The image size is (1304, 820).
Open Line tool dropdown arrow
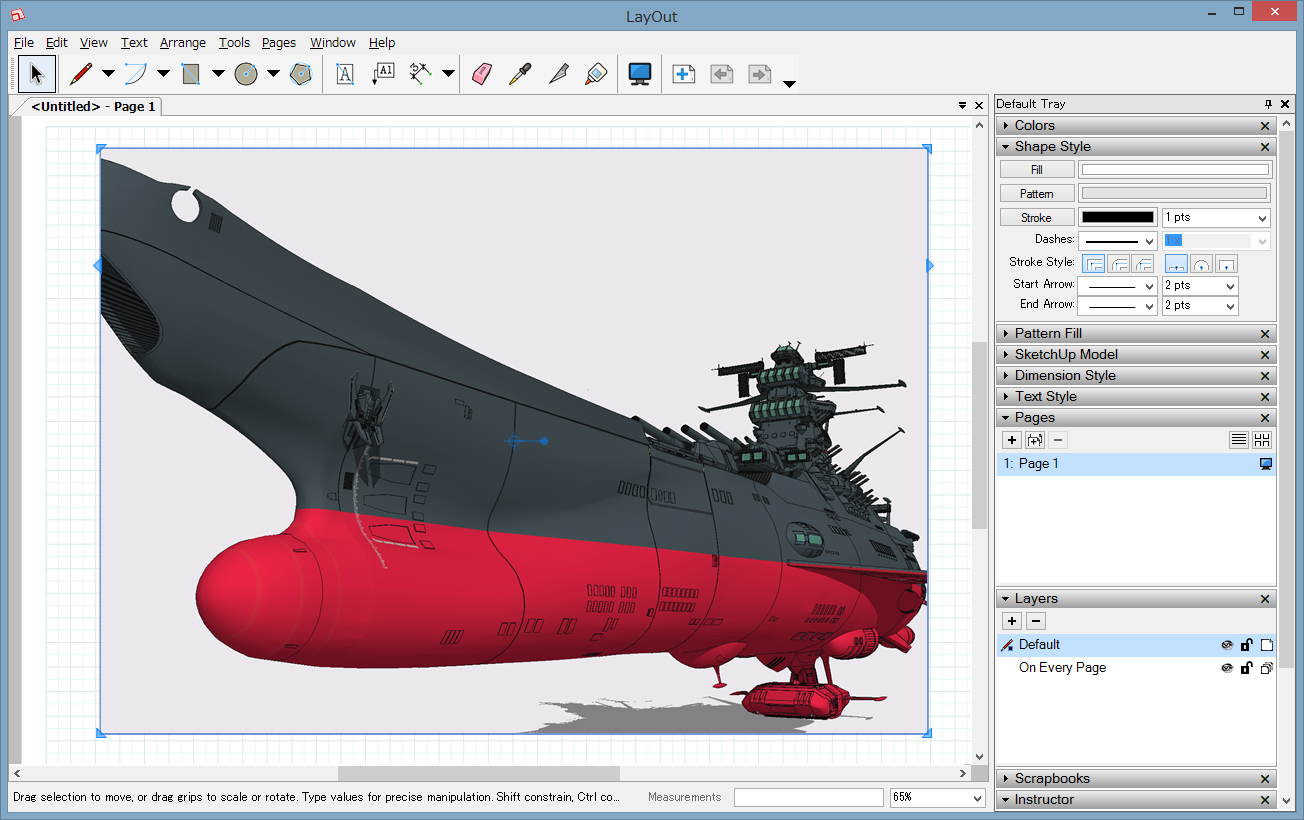(x=108, y=74)
